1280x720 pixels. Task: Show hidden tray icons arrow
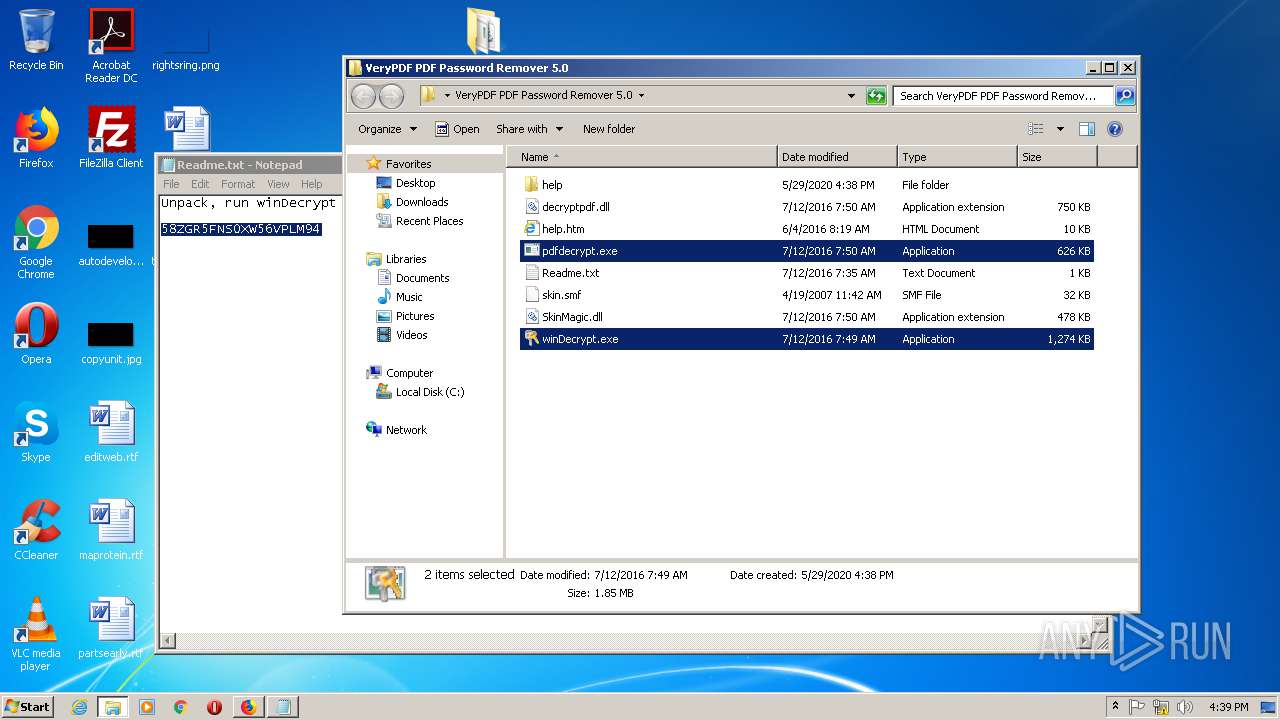(x=1116, y=706)
